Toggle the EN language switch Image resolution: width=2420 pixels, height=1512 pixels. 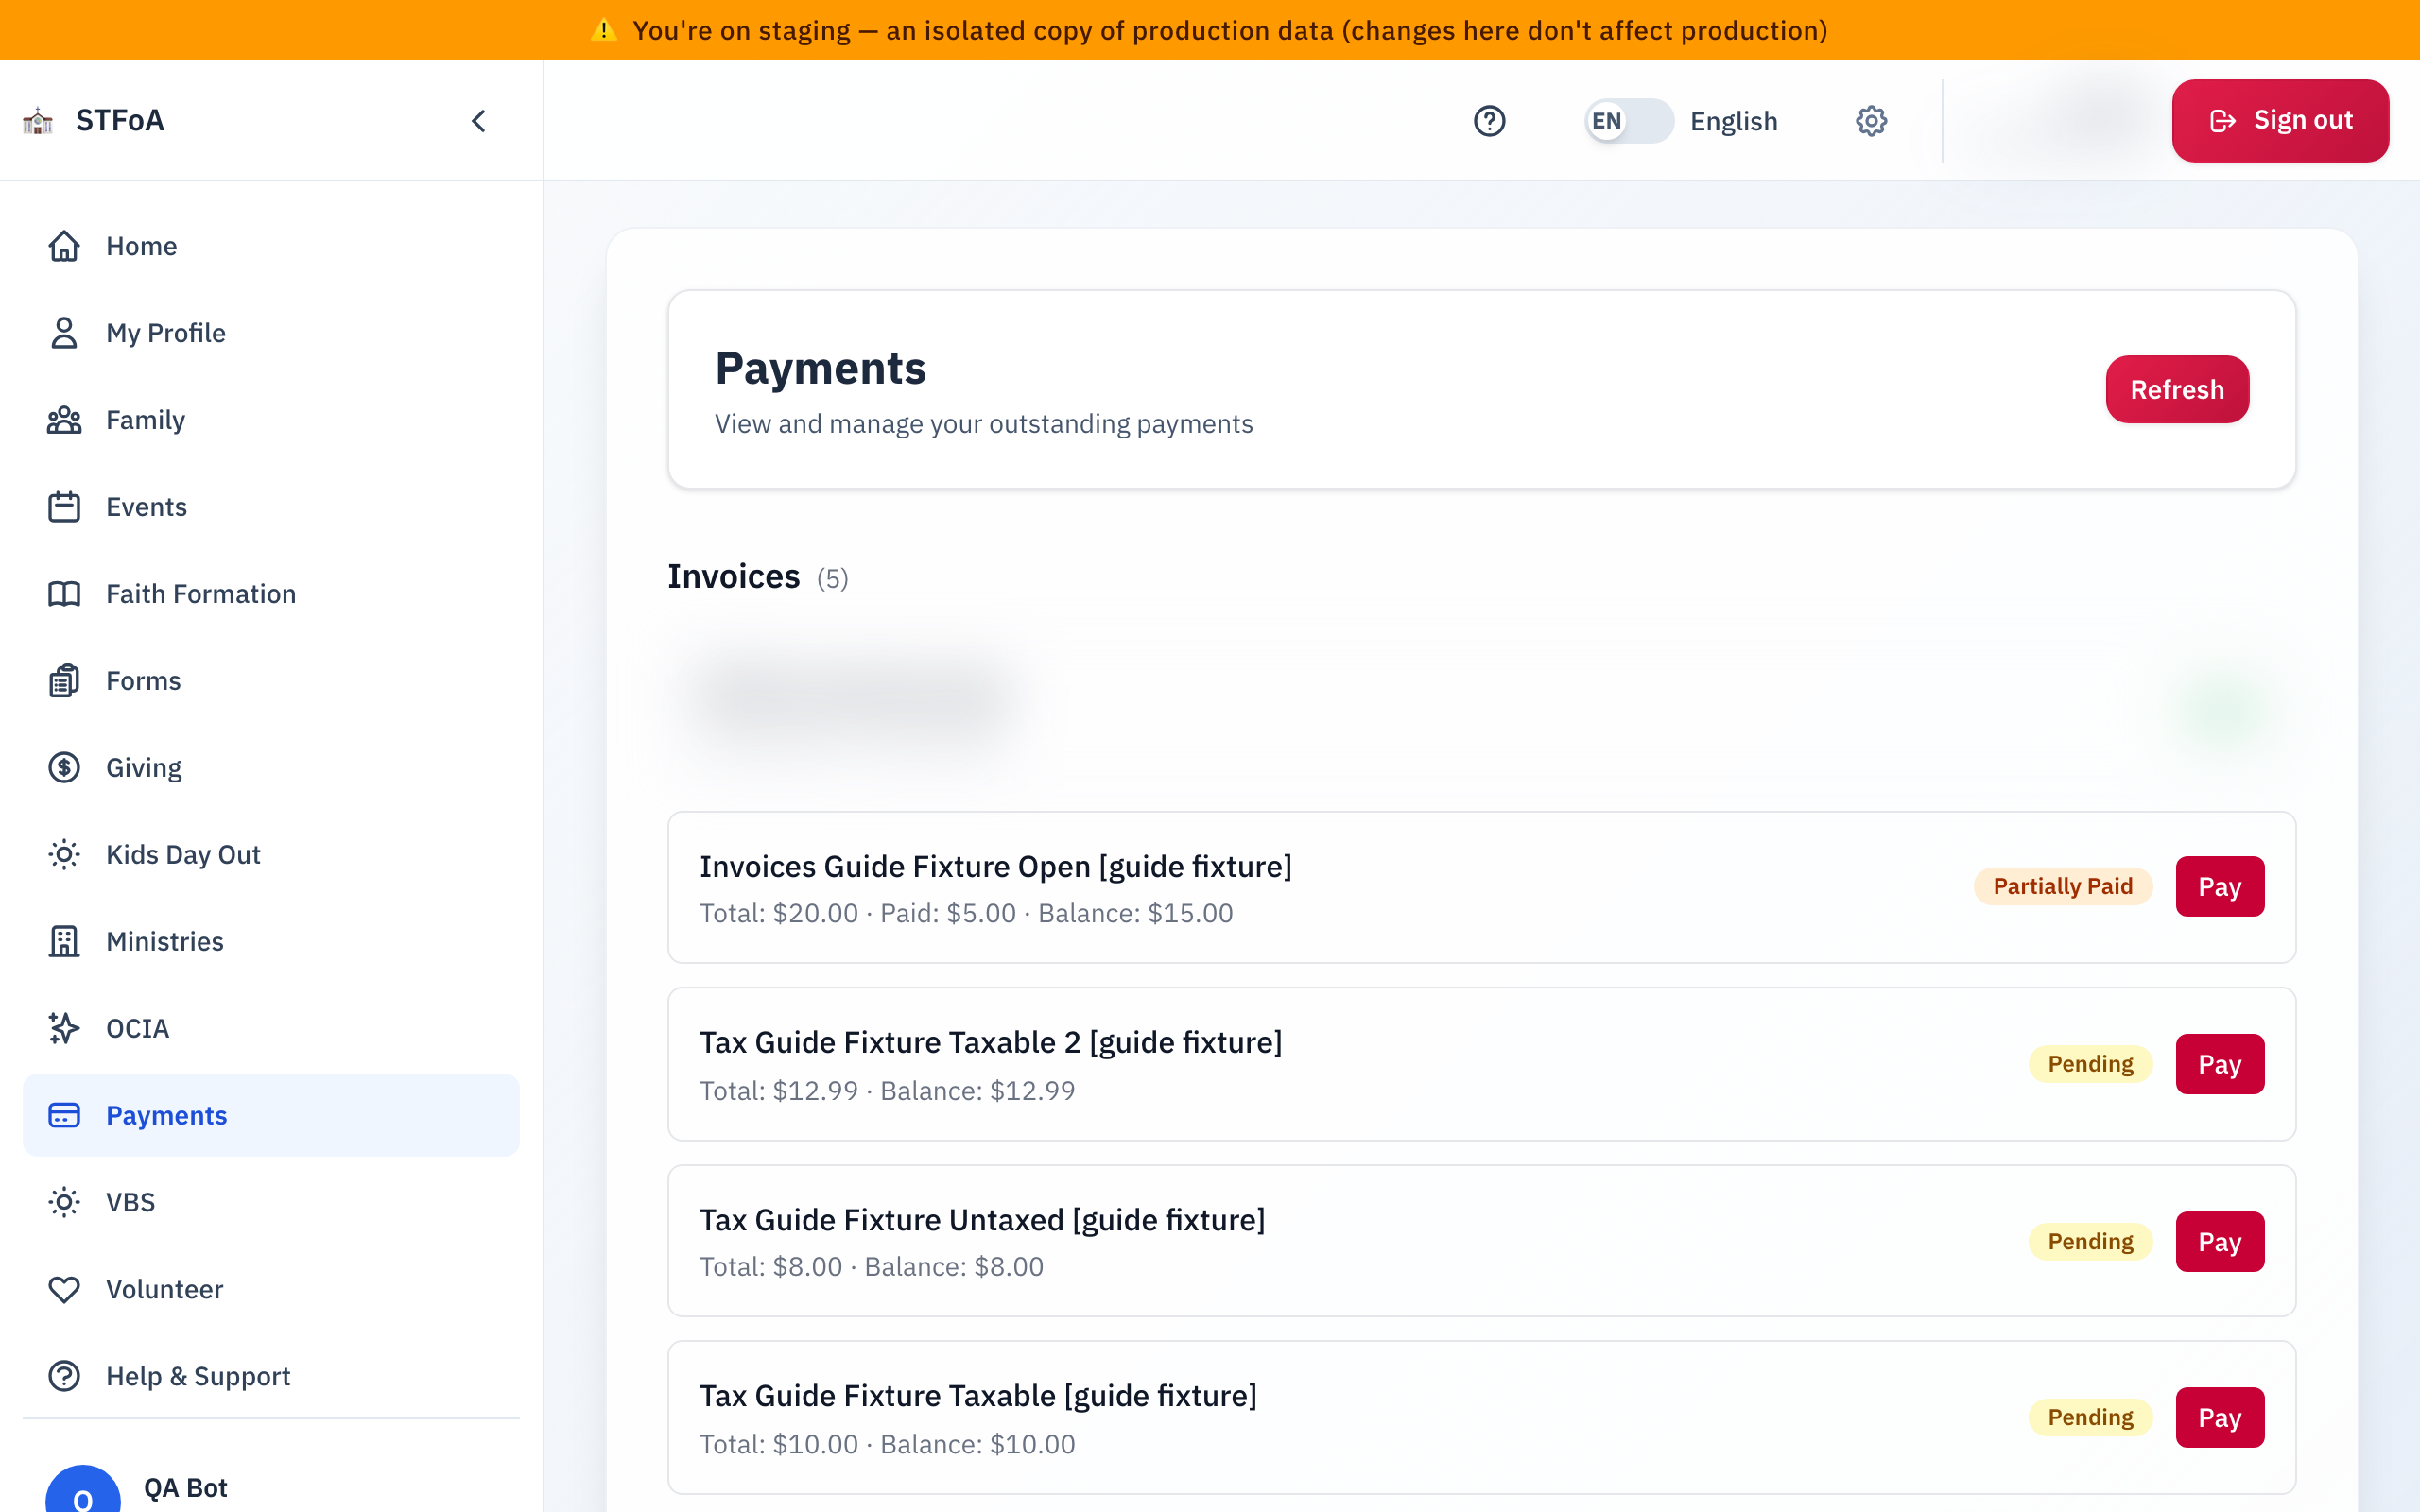(1629, 121)
